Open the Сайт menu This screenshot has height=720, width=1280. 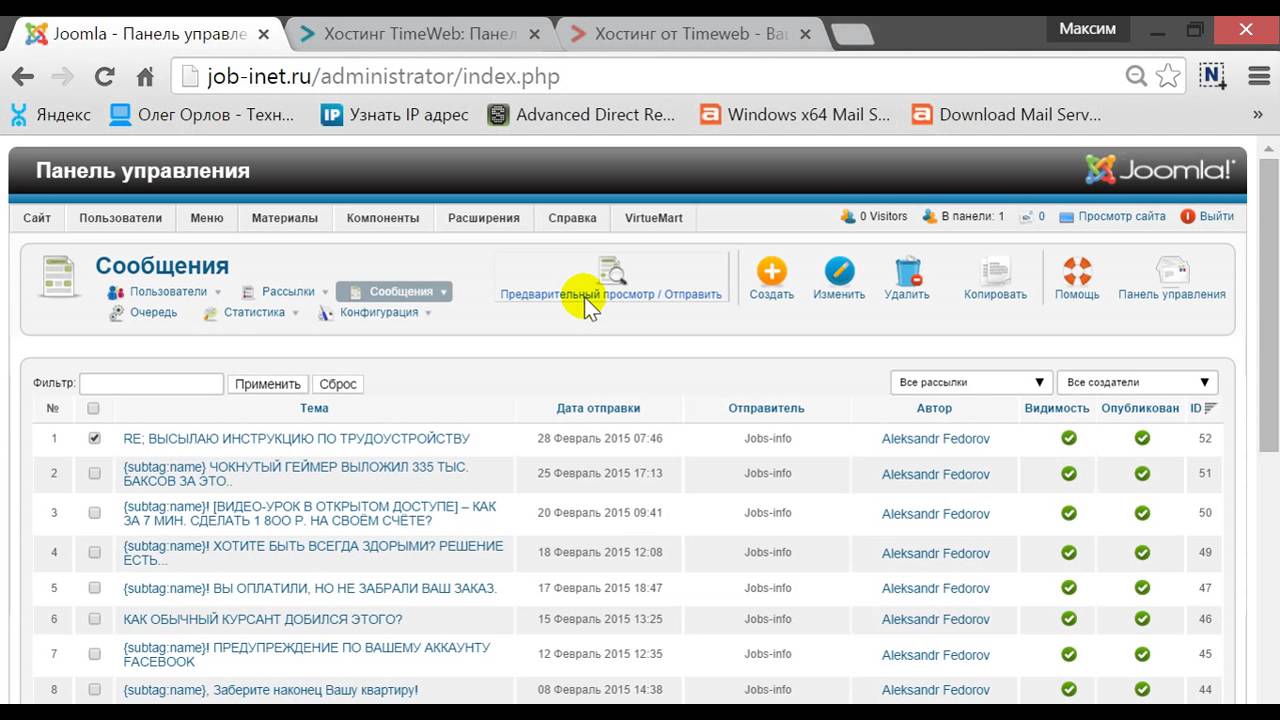(x=37, y=218)
